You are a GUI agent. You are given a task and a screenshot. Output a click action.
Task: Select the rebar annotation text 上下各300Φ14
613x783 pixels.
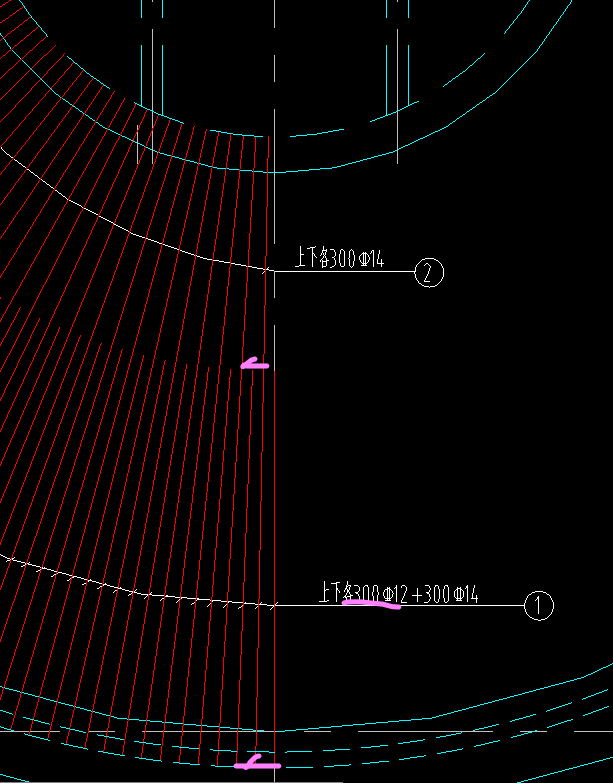click(340, 258)
